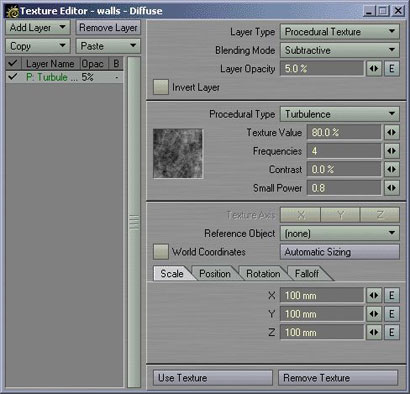Click Y scale 100 mm field

[x=322, y=314]
